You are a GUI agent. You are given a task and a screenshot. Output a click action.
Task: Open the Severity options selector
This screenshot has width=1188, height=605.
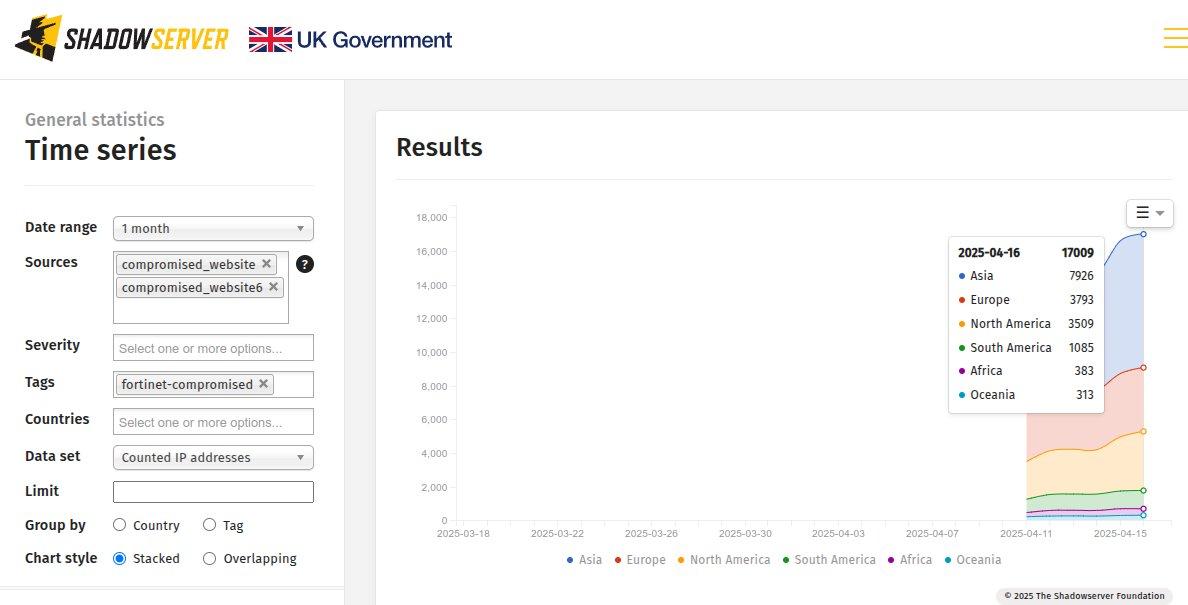[x=213, y=348]
